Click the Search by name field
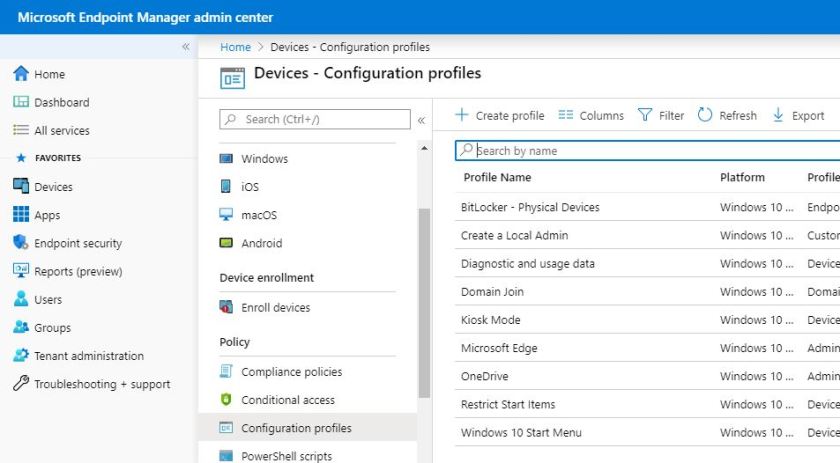The width and height of the screenshot is (840, 463). coord(650,151)
